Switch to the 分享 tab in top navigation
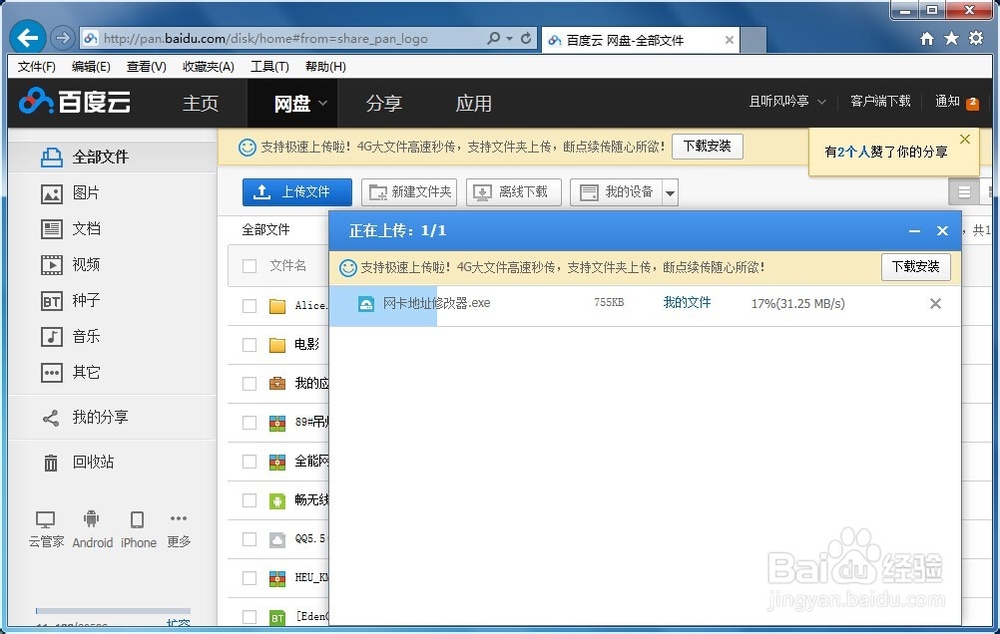 384,103
